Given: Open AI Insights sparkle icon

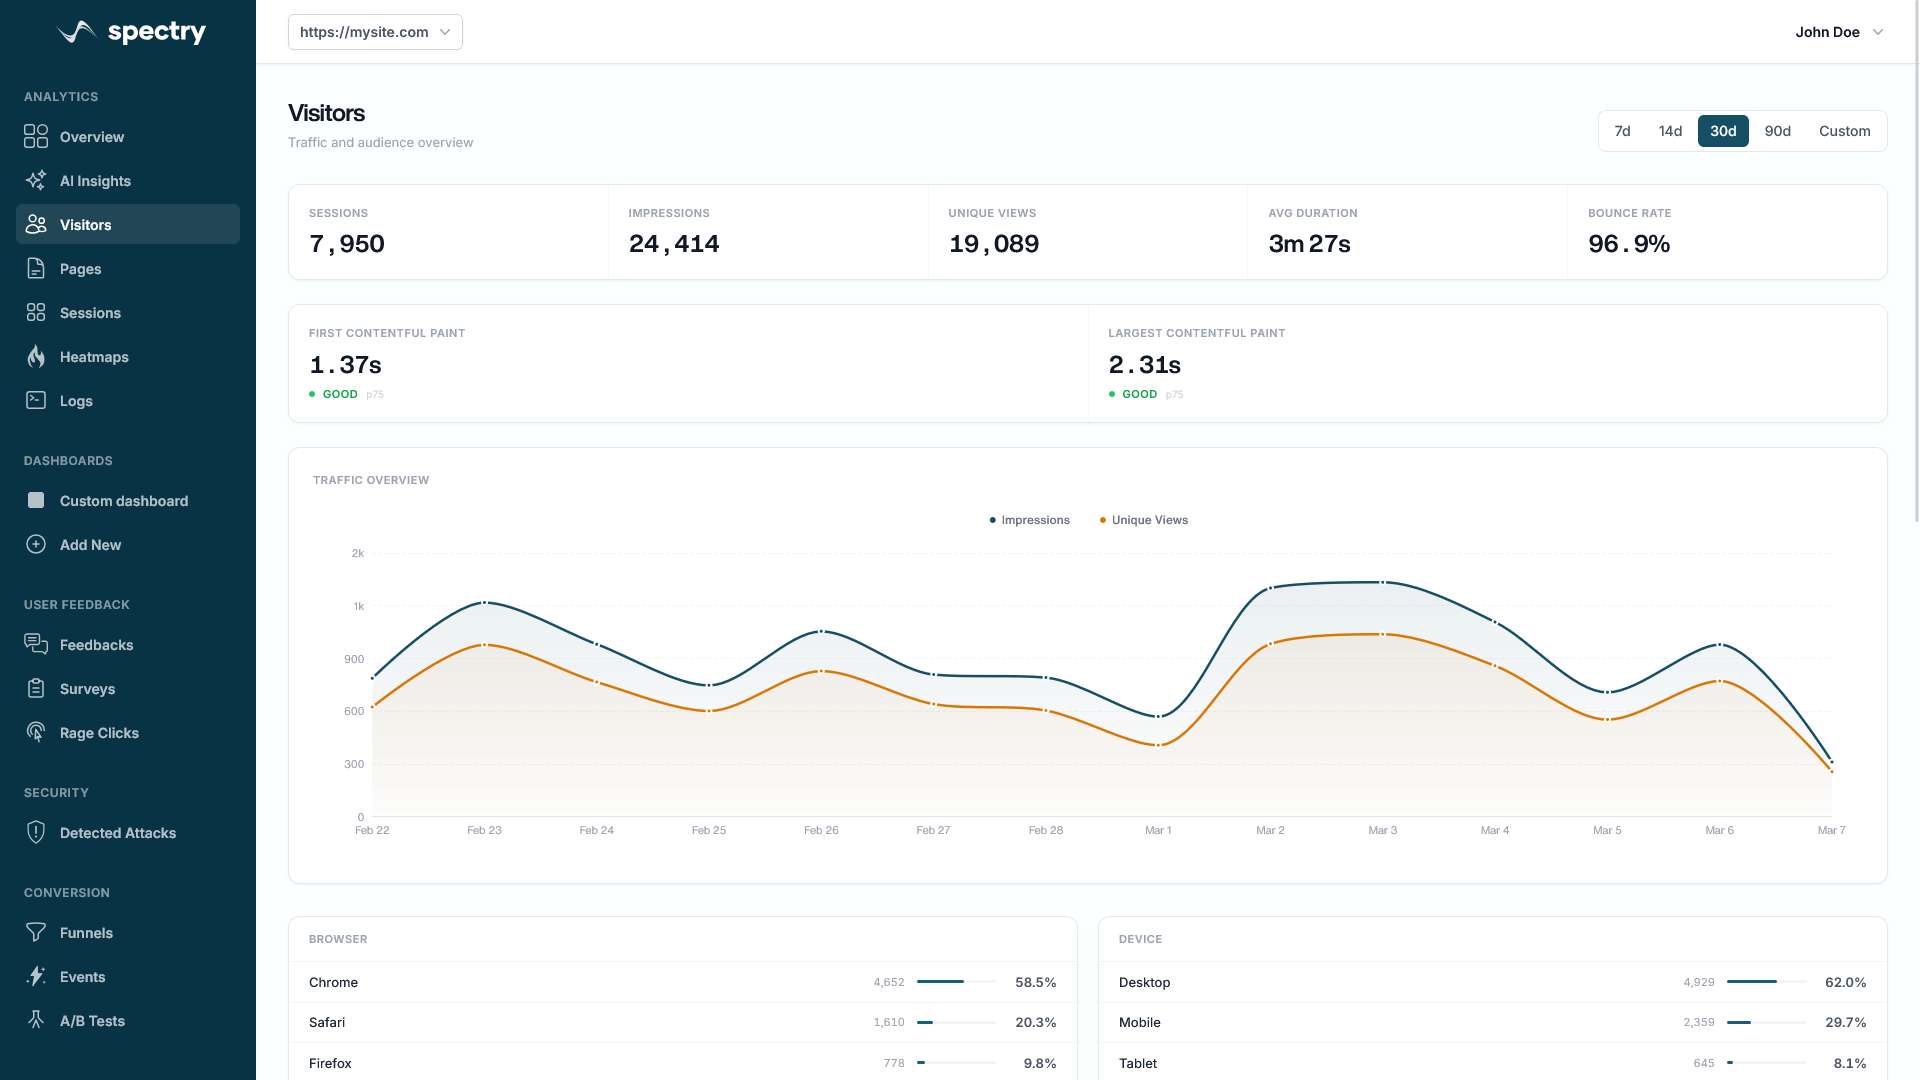Looking at the screenshot, I should pyautogui.click(x=36, y=181).
